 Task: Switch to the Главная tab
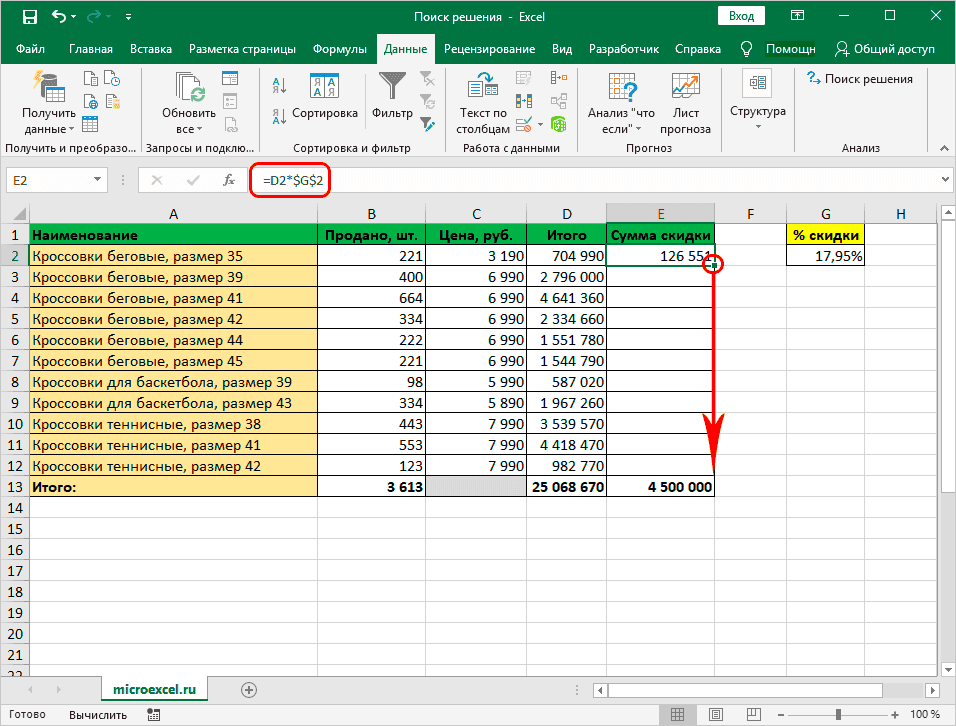(x=92, y=49)
